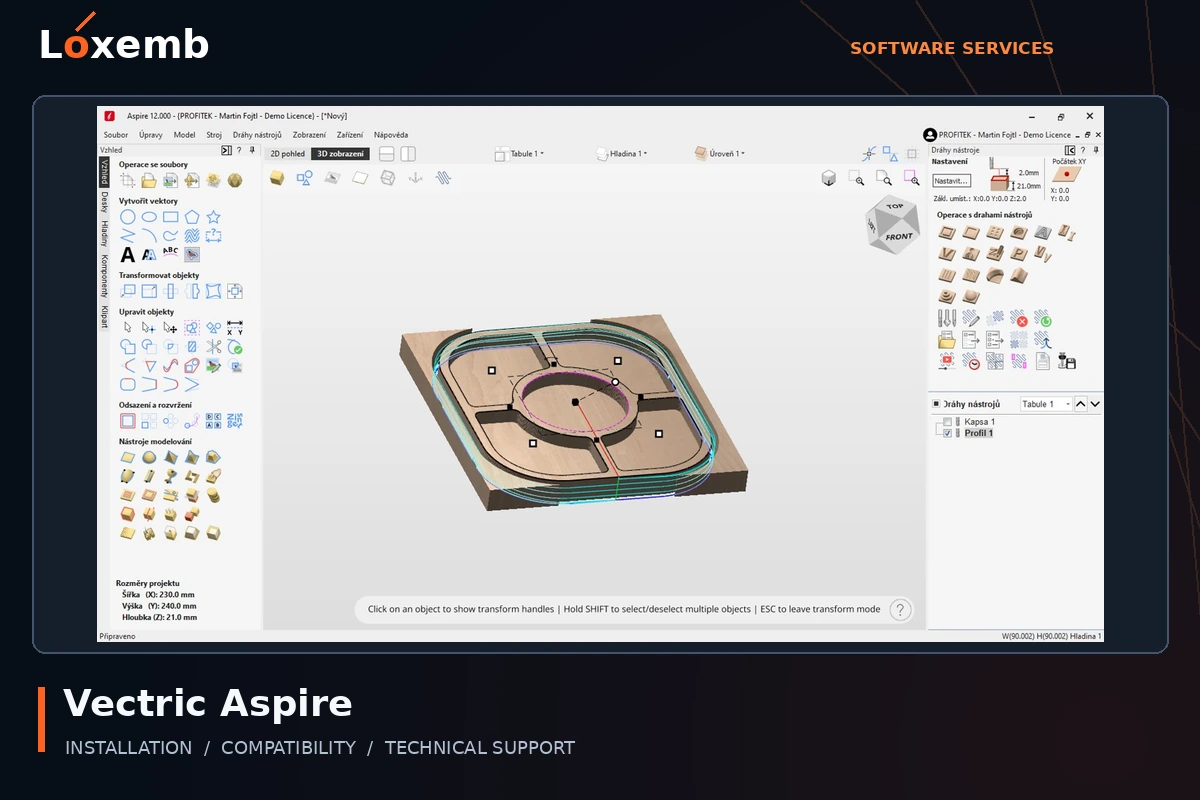
Task: Click the recalculate toolpath green icon
Action: pyautogui.click(x=1042, y=318)
